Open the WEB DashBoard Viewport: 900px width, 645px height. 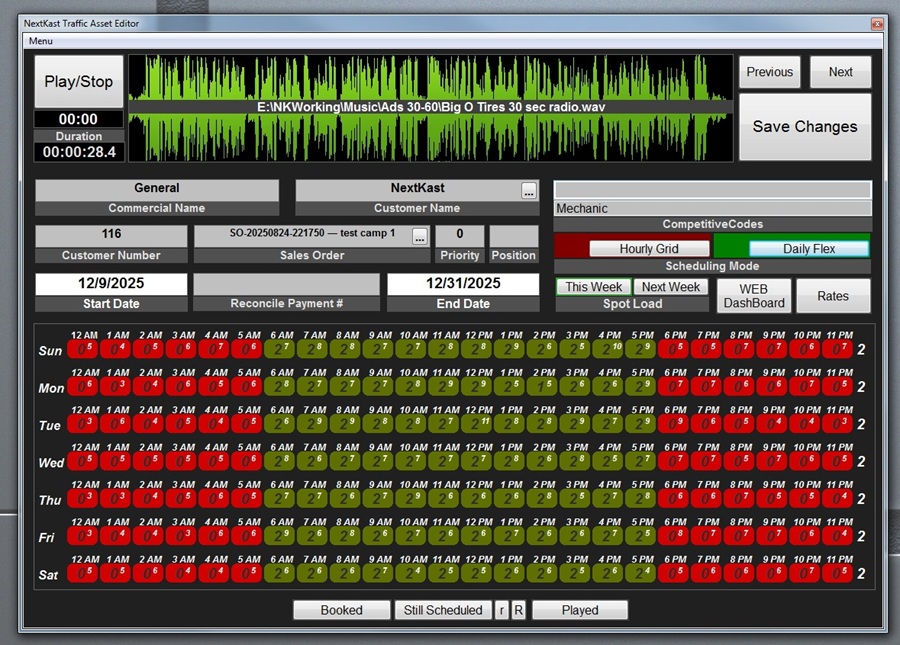(753, 296)
